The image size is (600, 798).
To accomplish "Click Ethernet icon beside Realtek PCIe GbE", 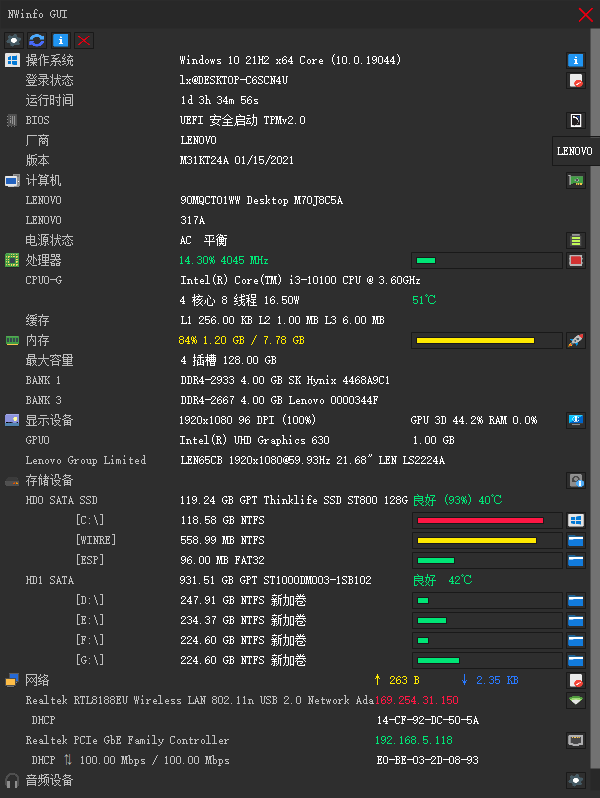I will [x=576, y=740].
